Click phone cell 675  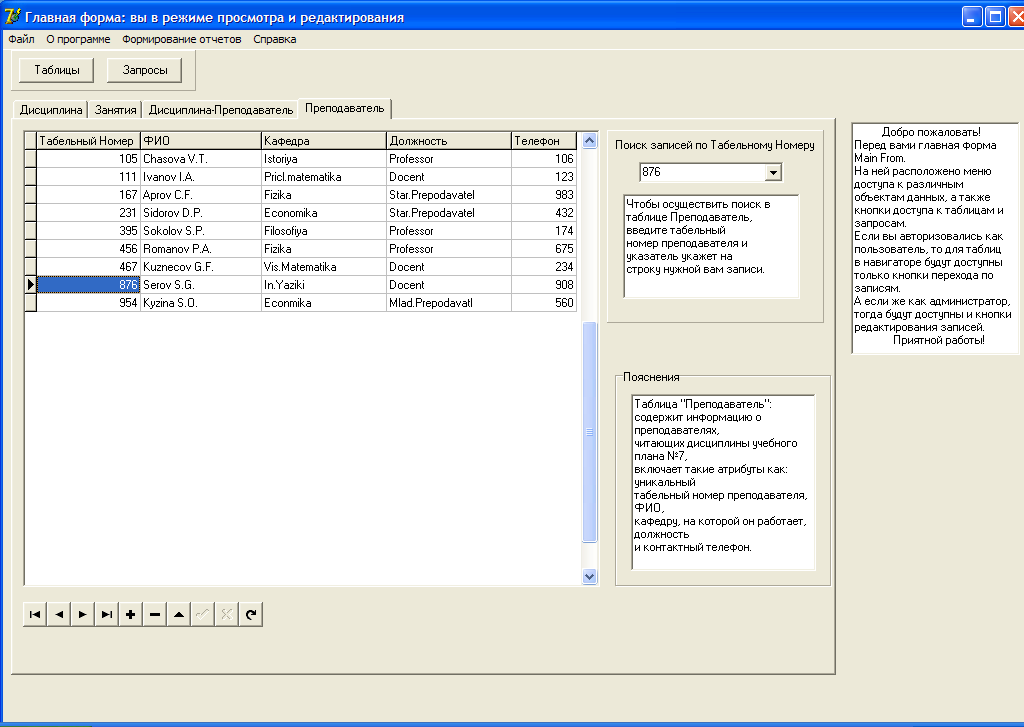point(544,249)
